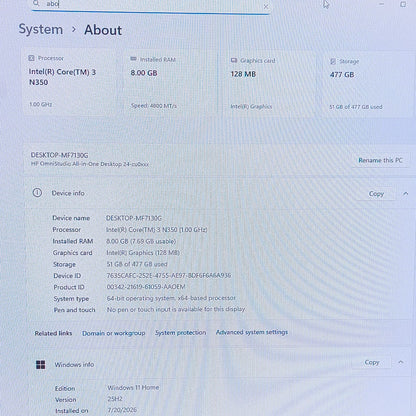Select the DESKTOP-MF7130G PC name heading
Image resolution: width=416 pixels, height=416 pixels.
point(59,155)
